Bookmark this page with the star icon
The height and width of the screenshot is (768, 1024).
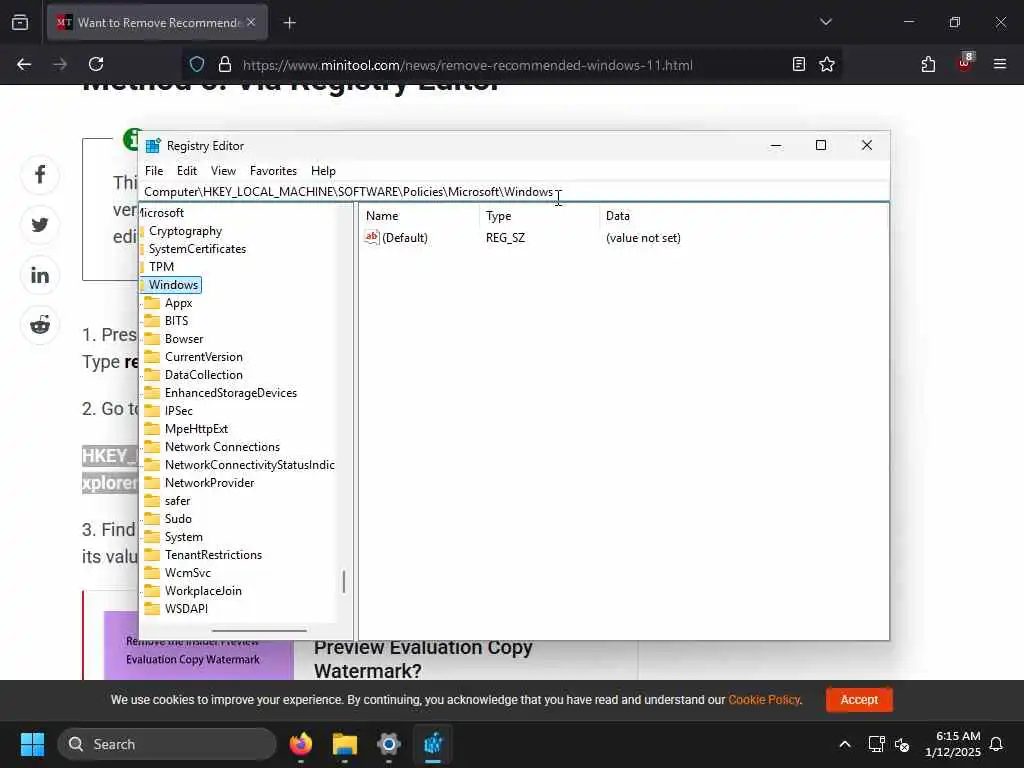(x=827, y=64)
